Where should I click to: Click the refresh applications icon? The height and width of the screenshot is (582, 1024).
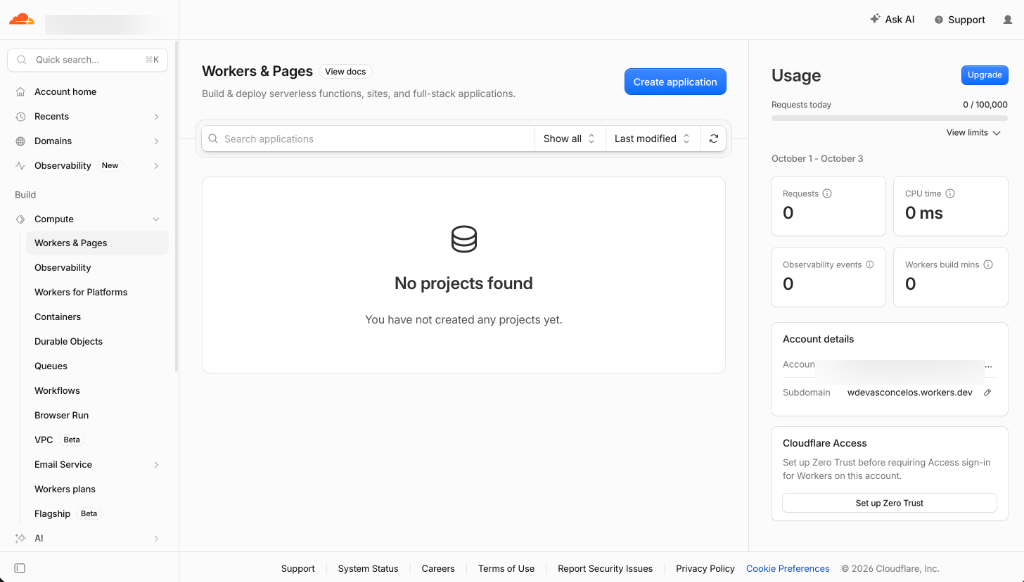pyautogui.click(x=714, y=138)
